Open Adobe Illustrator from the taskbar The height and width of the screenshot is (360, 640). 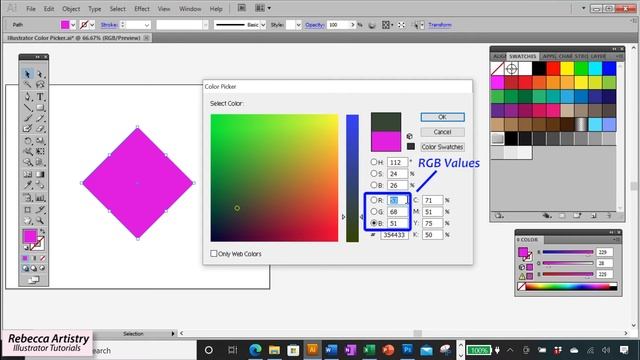(312, 350)
